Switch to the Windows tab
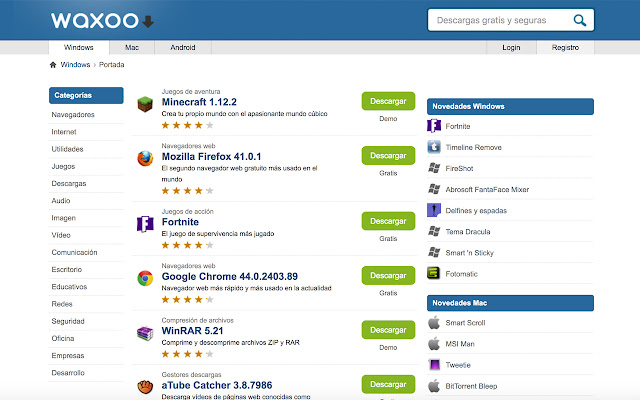 (79, 47)
